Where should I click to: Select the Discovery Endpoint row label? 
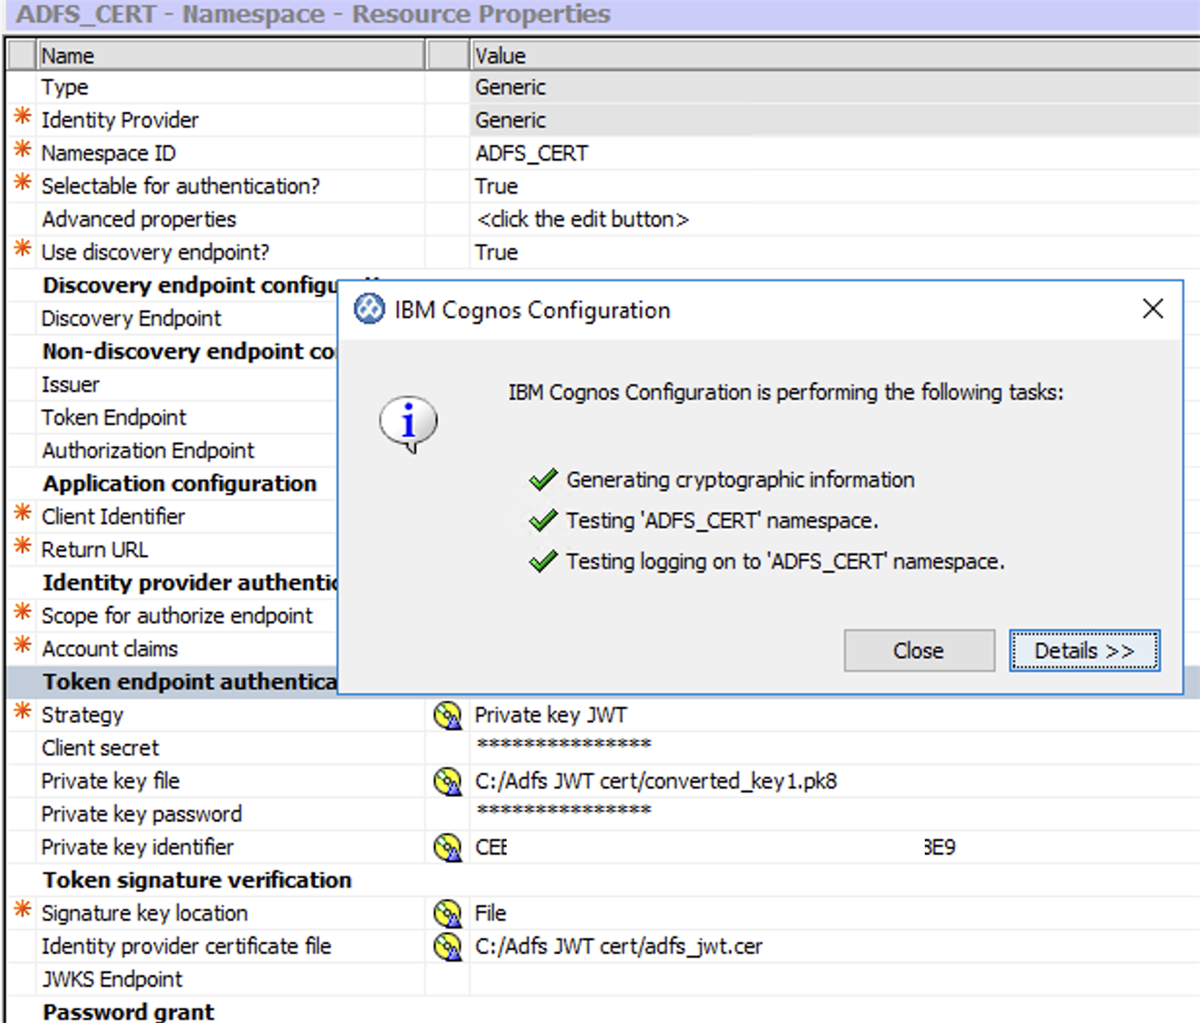click(131, 318)
